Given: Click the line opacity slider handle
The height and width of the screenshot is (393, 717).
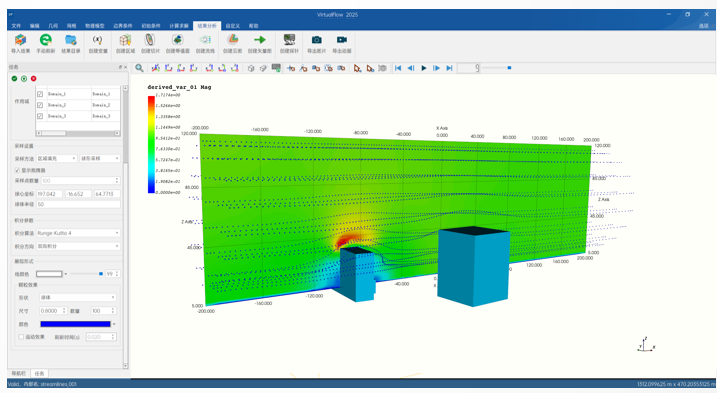Looking at the screenshot, I should [x=101, y=274].
